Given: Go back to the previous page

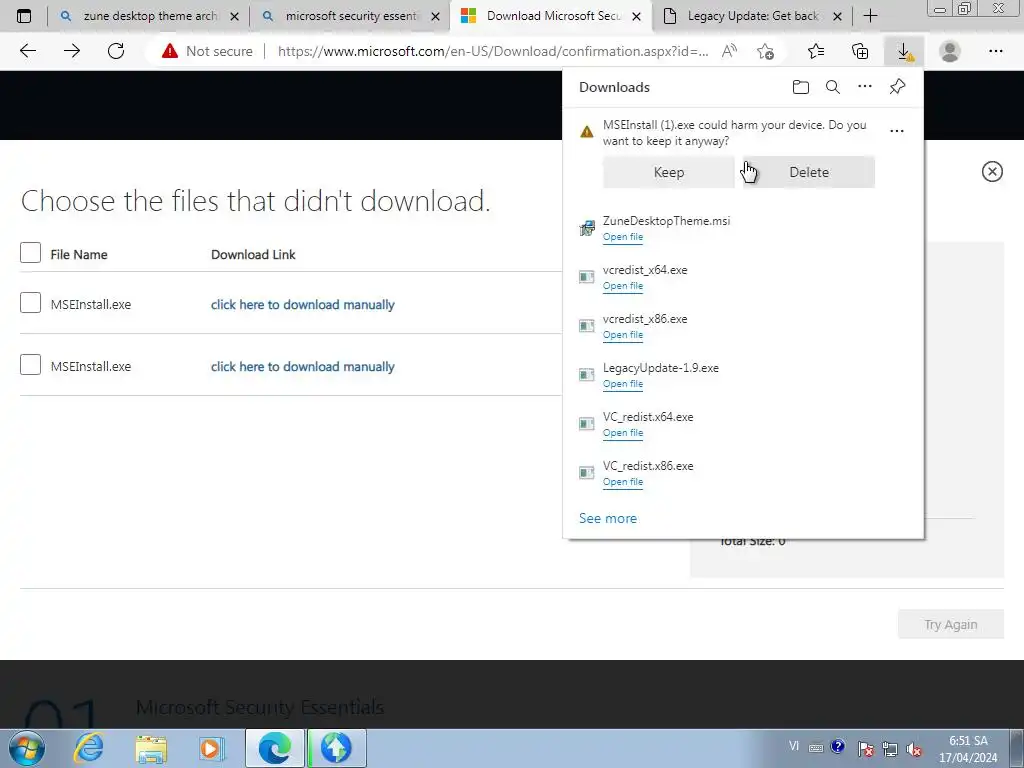Looking at the screenshot, I should (x=27, y=51).
